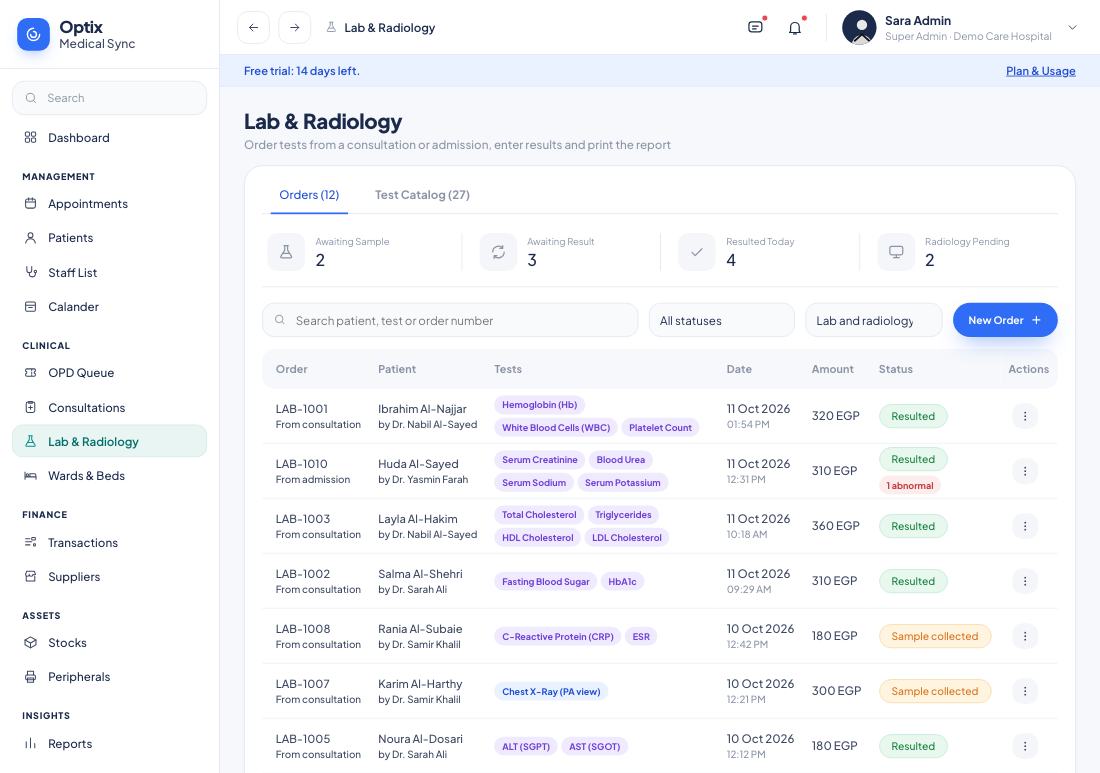The image size is (1100, 773).
Task: Open the All statuses filter dropdown
Action: coord(721,321)
